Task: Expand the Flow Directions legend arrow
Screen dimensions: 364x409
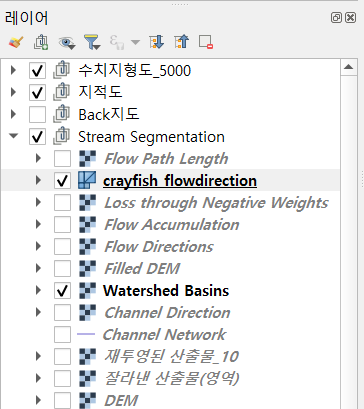Action: pos(38,246)
